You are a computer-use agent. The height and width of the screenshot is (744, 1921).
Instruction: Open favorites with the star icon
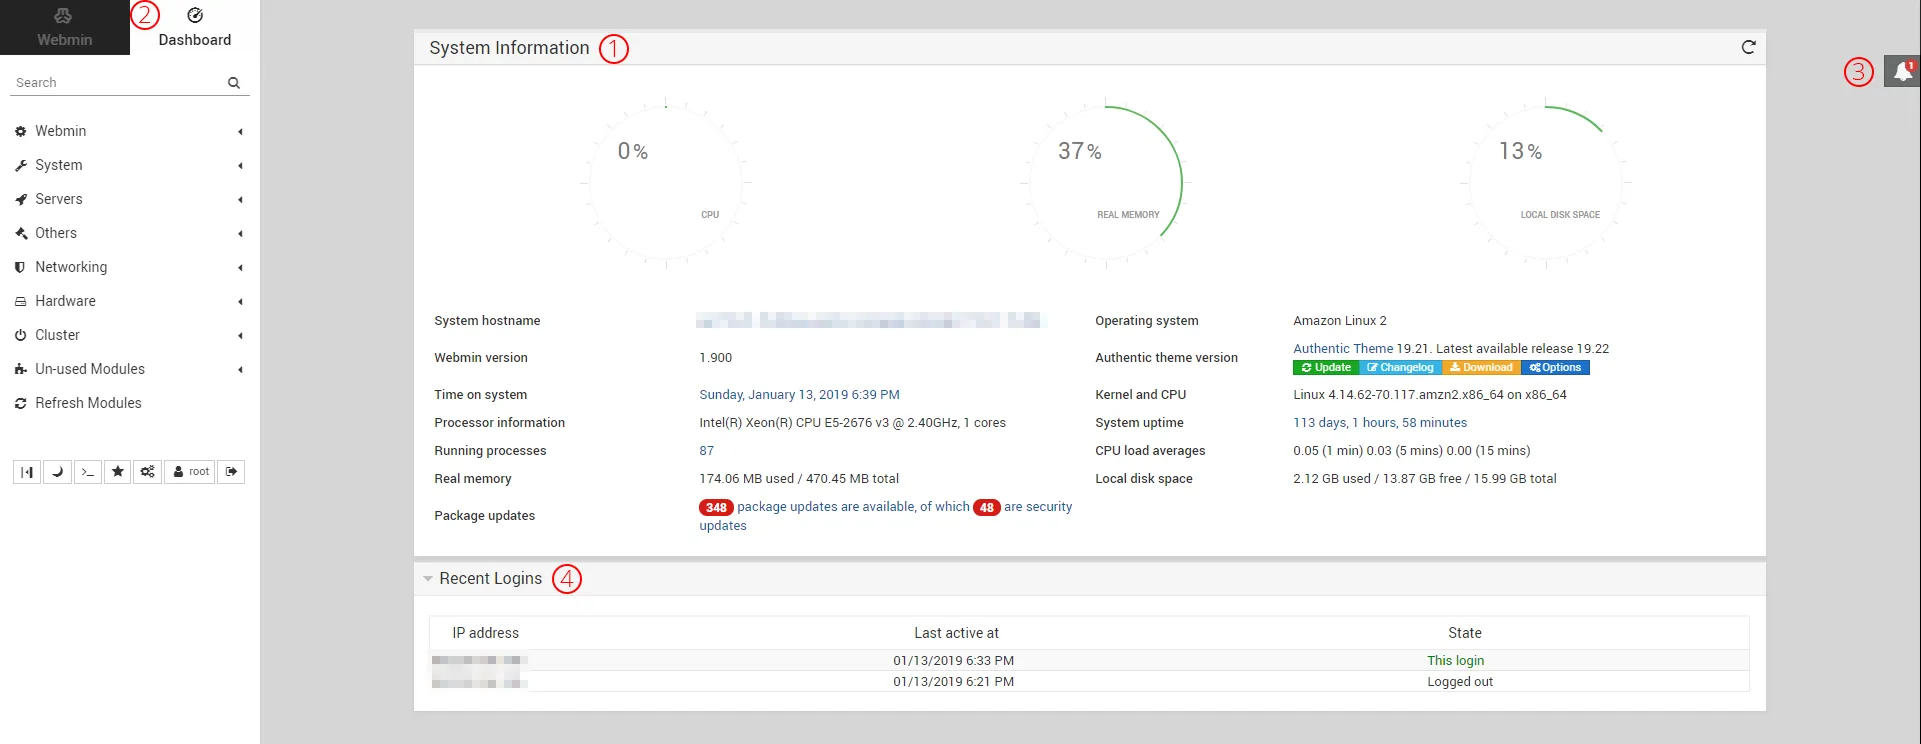(118, 472)
